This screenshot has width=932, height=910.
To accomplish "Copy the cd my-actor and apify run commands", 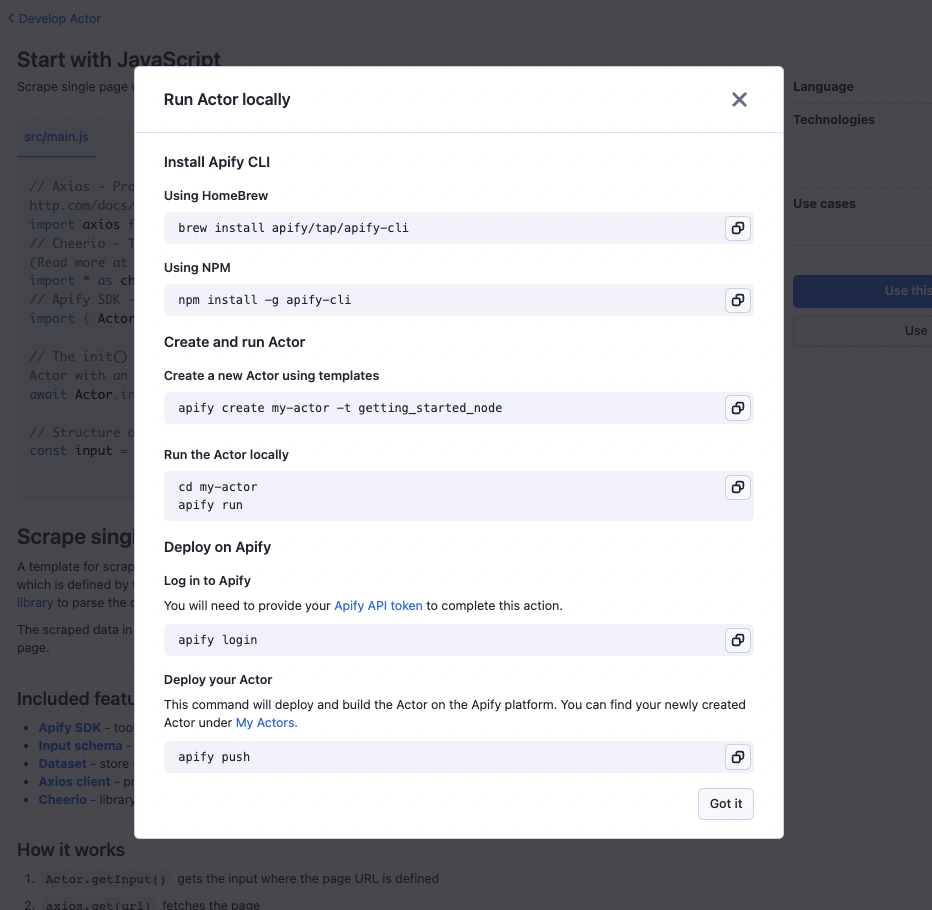I will pos(737,487).
